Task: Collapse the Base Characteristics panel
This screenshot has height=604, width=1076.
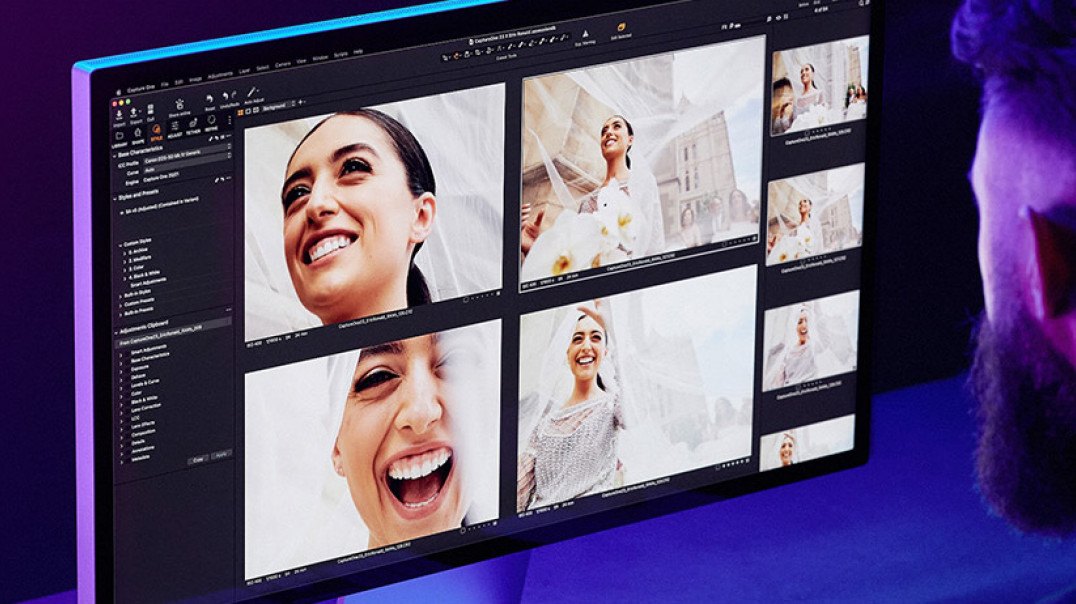Action: (115, 155)
